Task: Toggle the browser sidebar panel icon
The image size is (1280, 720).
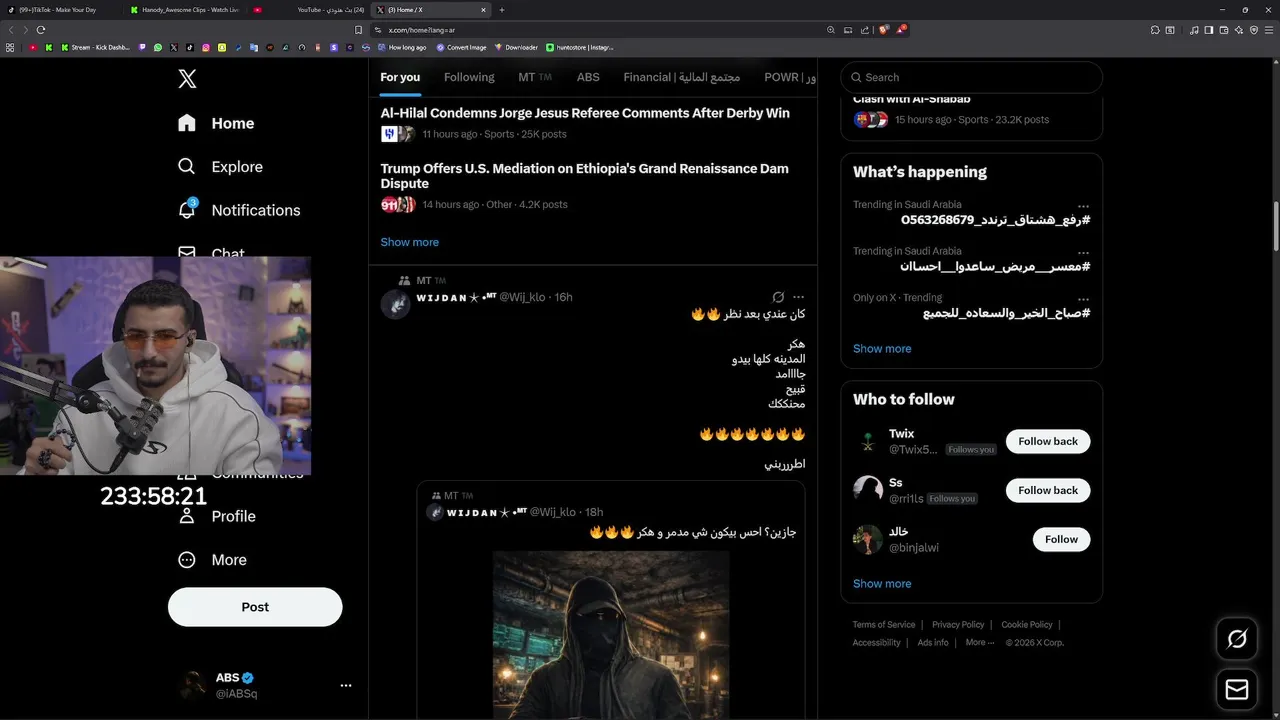Action: tap(1209, 30)
